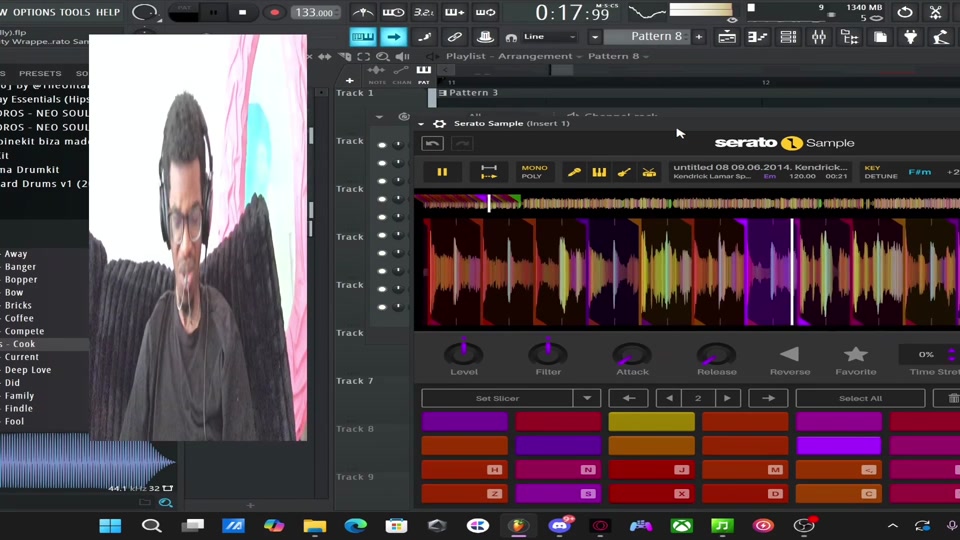Click the stamp tool hat icon
Screen dimensions: 960x540
click(485, 37)
